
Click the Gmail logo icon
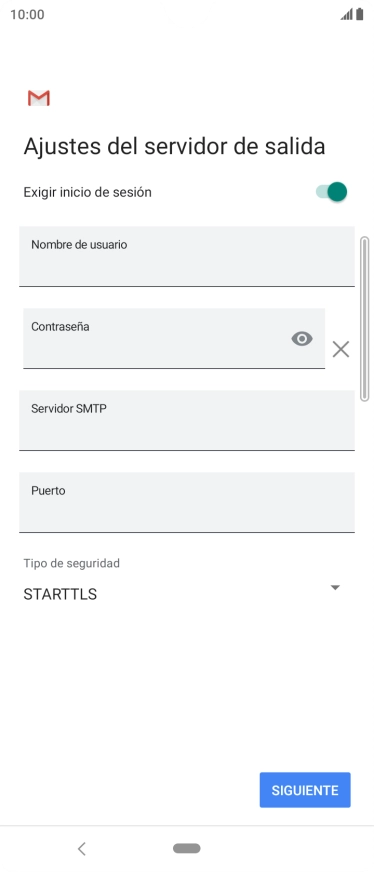pyautogui.click(x=39, y=98)
